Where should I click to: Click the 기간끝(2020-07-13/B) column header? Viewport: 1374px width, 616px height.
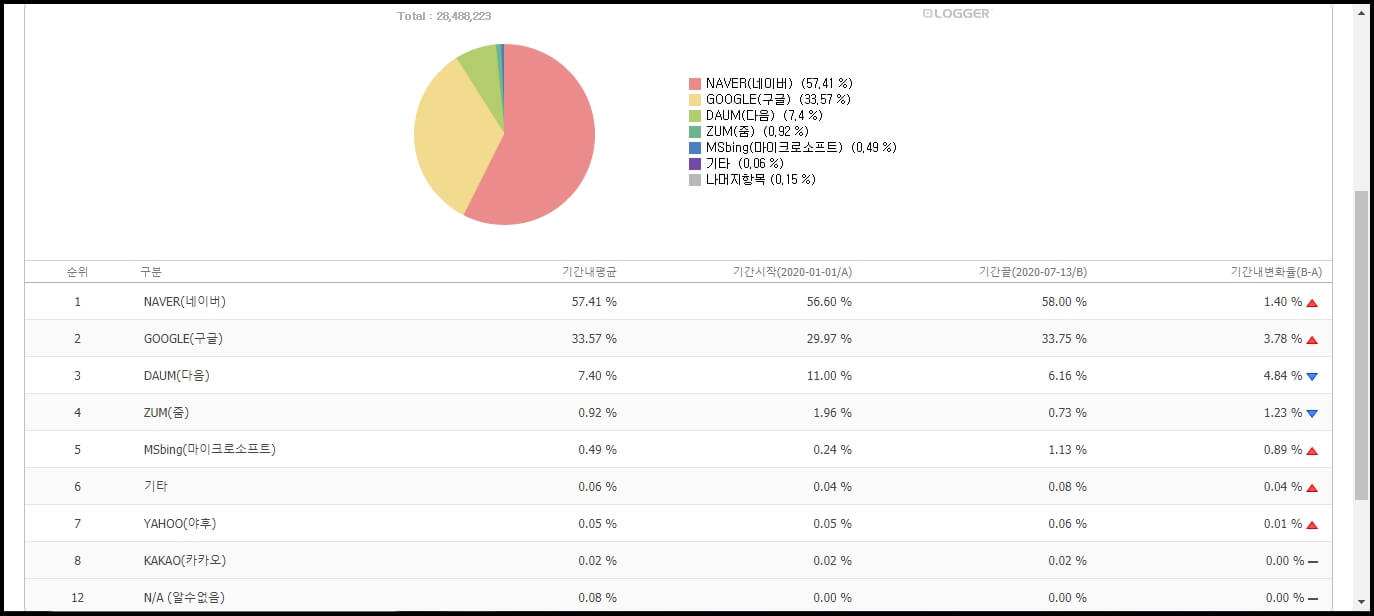click(1033, 272)
